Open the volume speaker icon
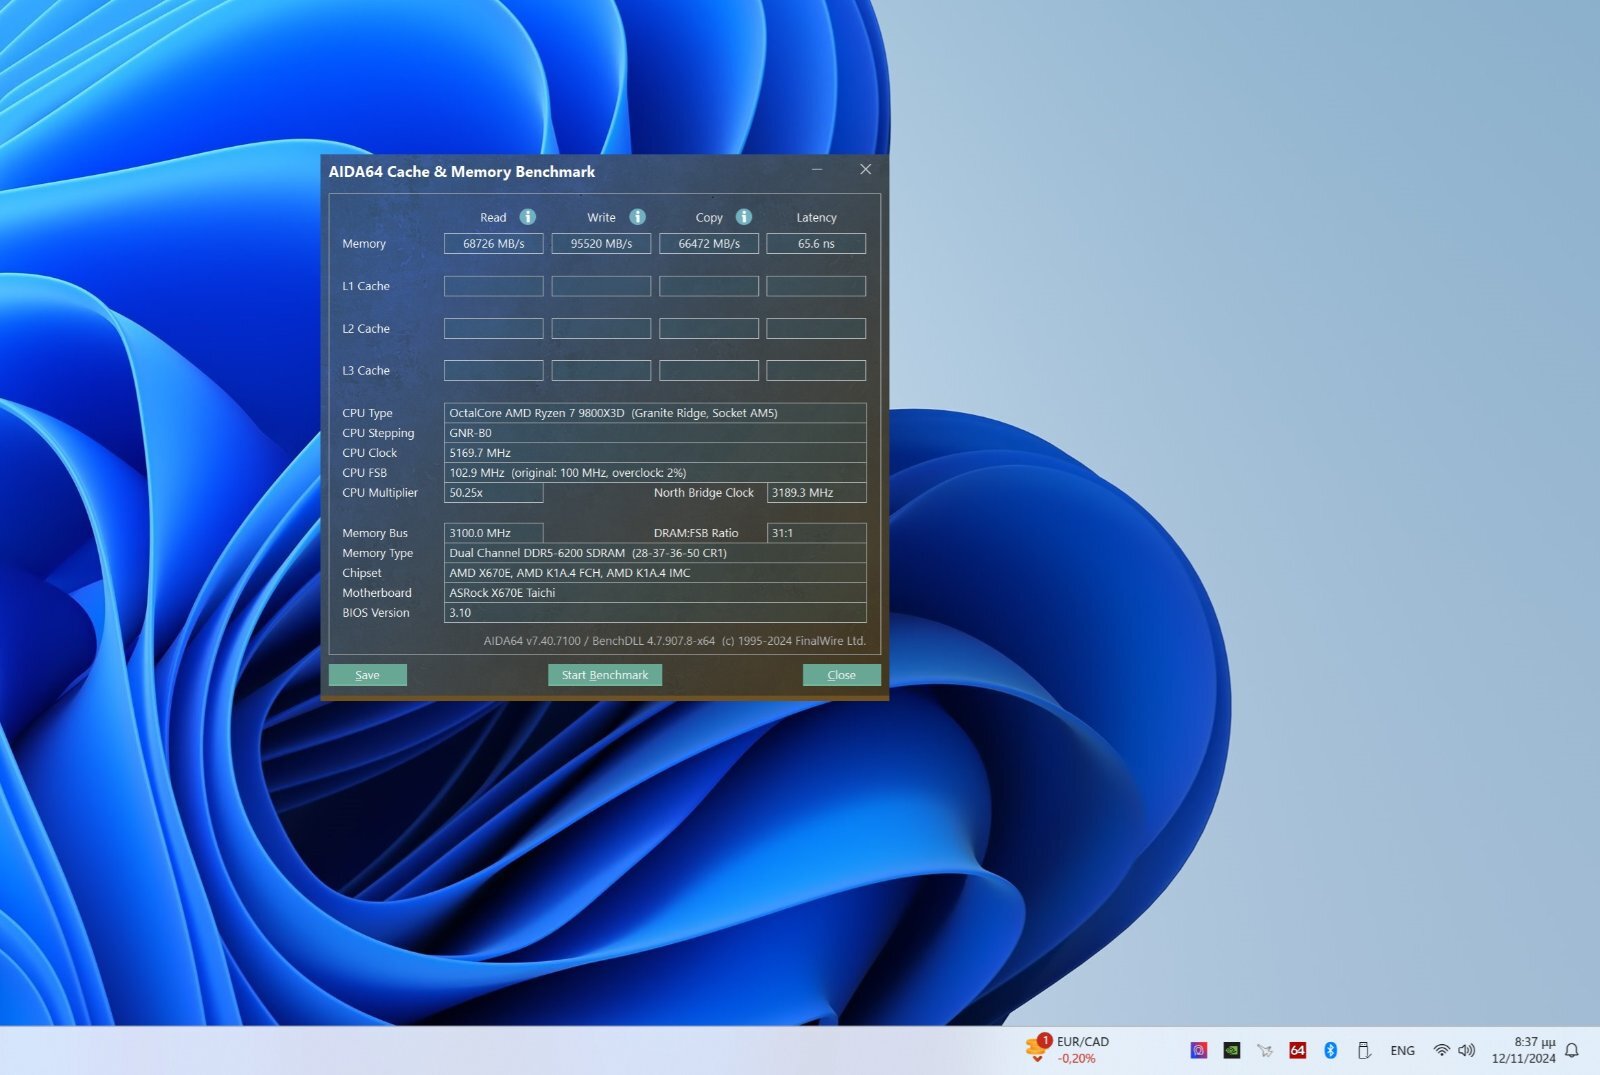 click(1466, 1050)
